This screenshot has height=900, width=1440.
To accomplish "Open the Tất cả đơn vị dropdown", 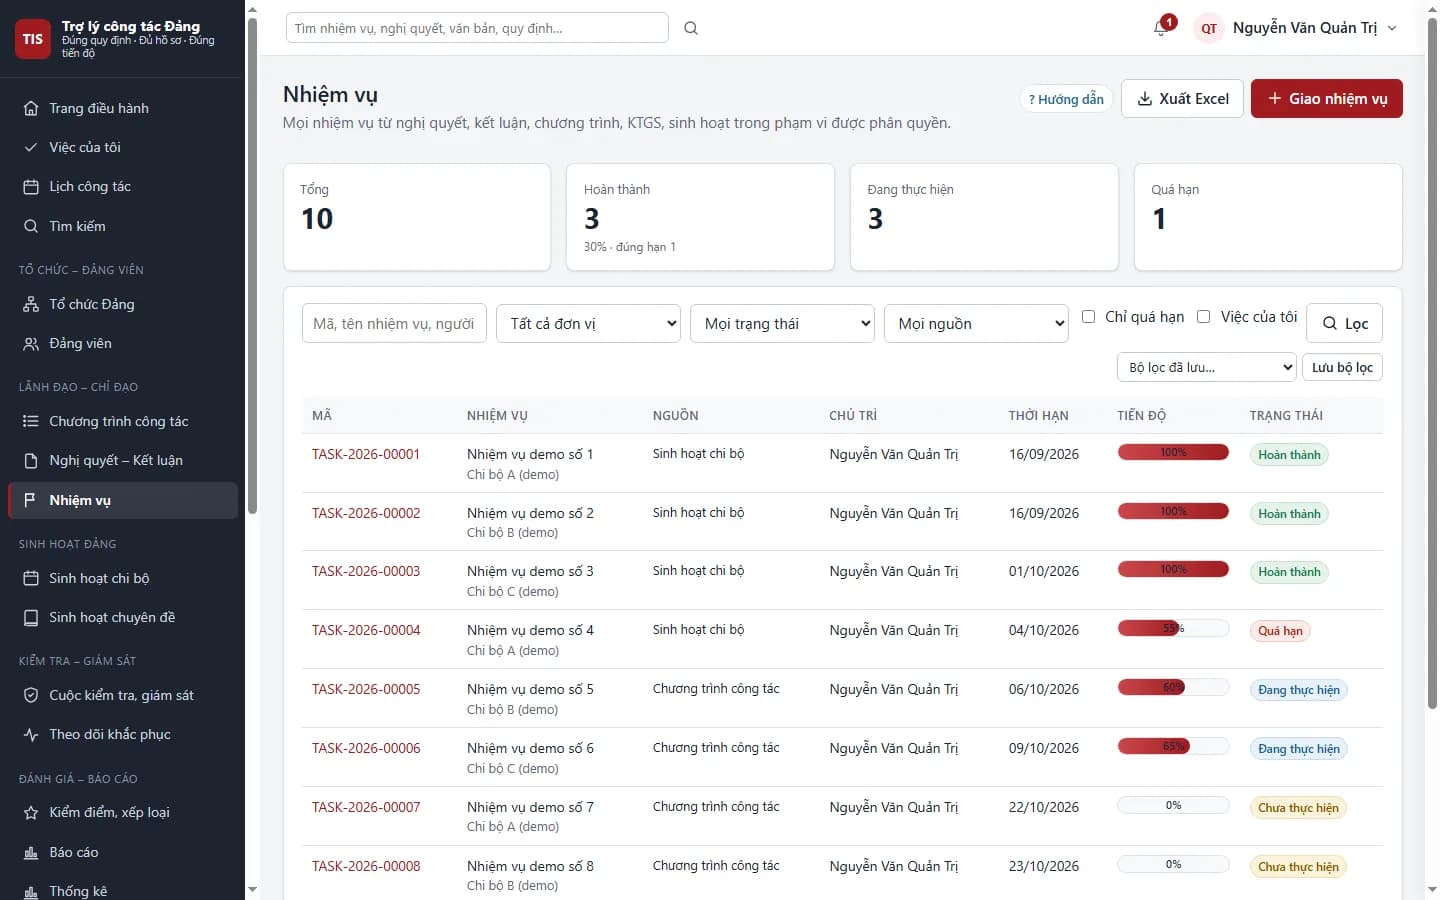I will [x=588, y=323].
